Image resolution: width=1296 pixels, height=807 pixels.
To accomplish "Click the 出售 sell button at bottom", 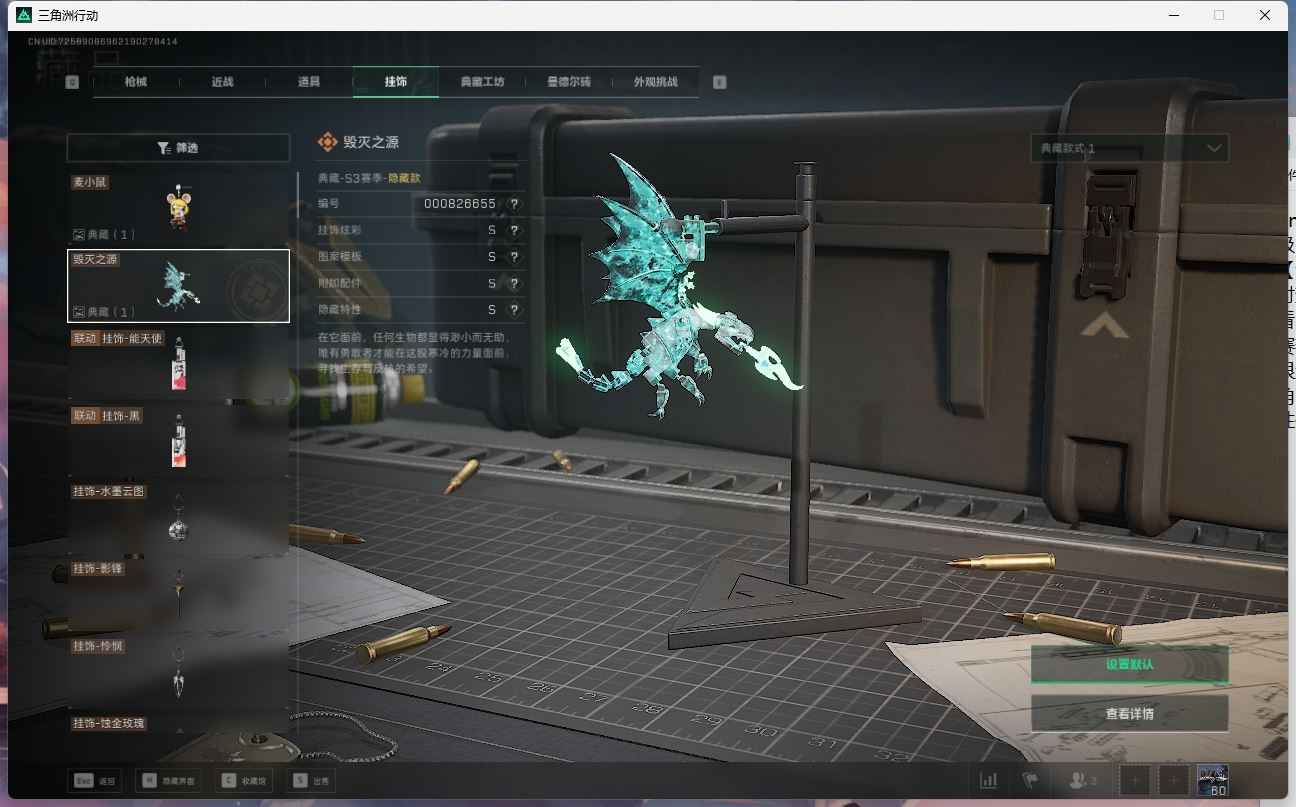I will [x=310, y=781].
